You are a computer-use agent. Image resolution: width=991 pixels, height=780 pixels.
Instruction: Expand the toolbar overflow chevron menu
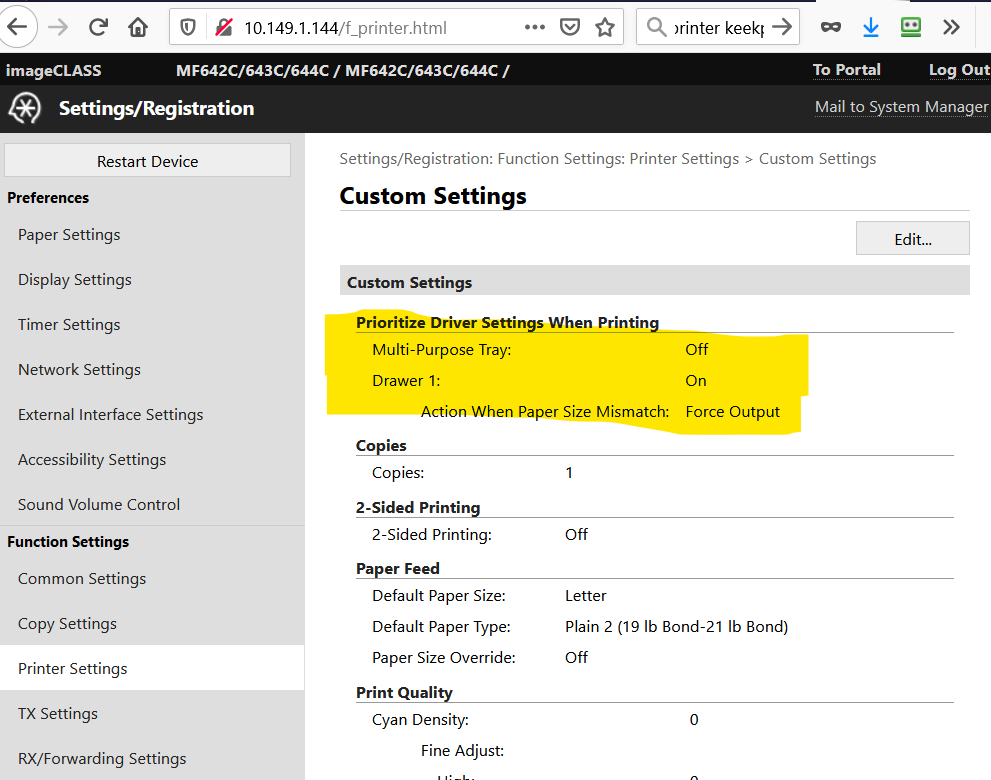(951, 27)
